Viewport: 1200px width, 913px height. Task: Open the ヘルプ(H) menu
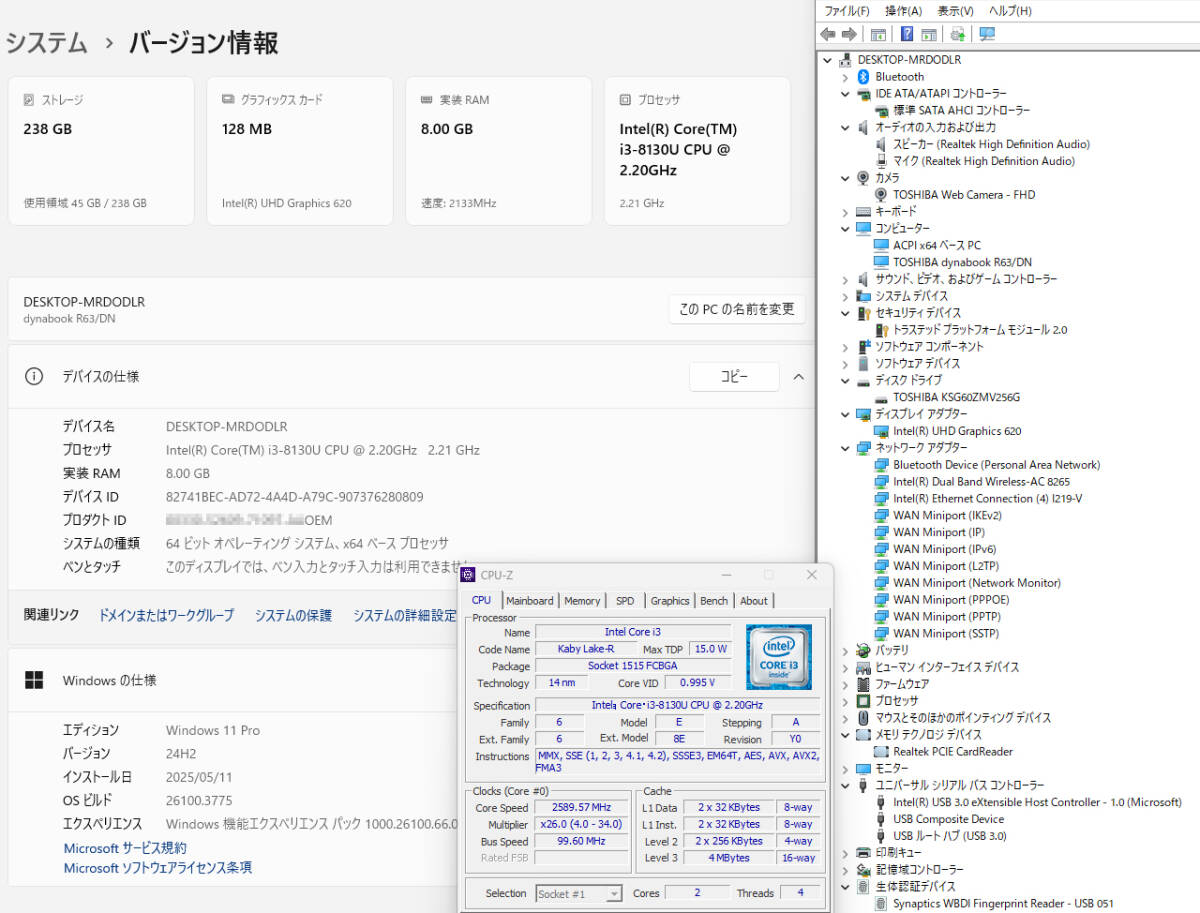pyautogui.click(x=1010, y=11)
